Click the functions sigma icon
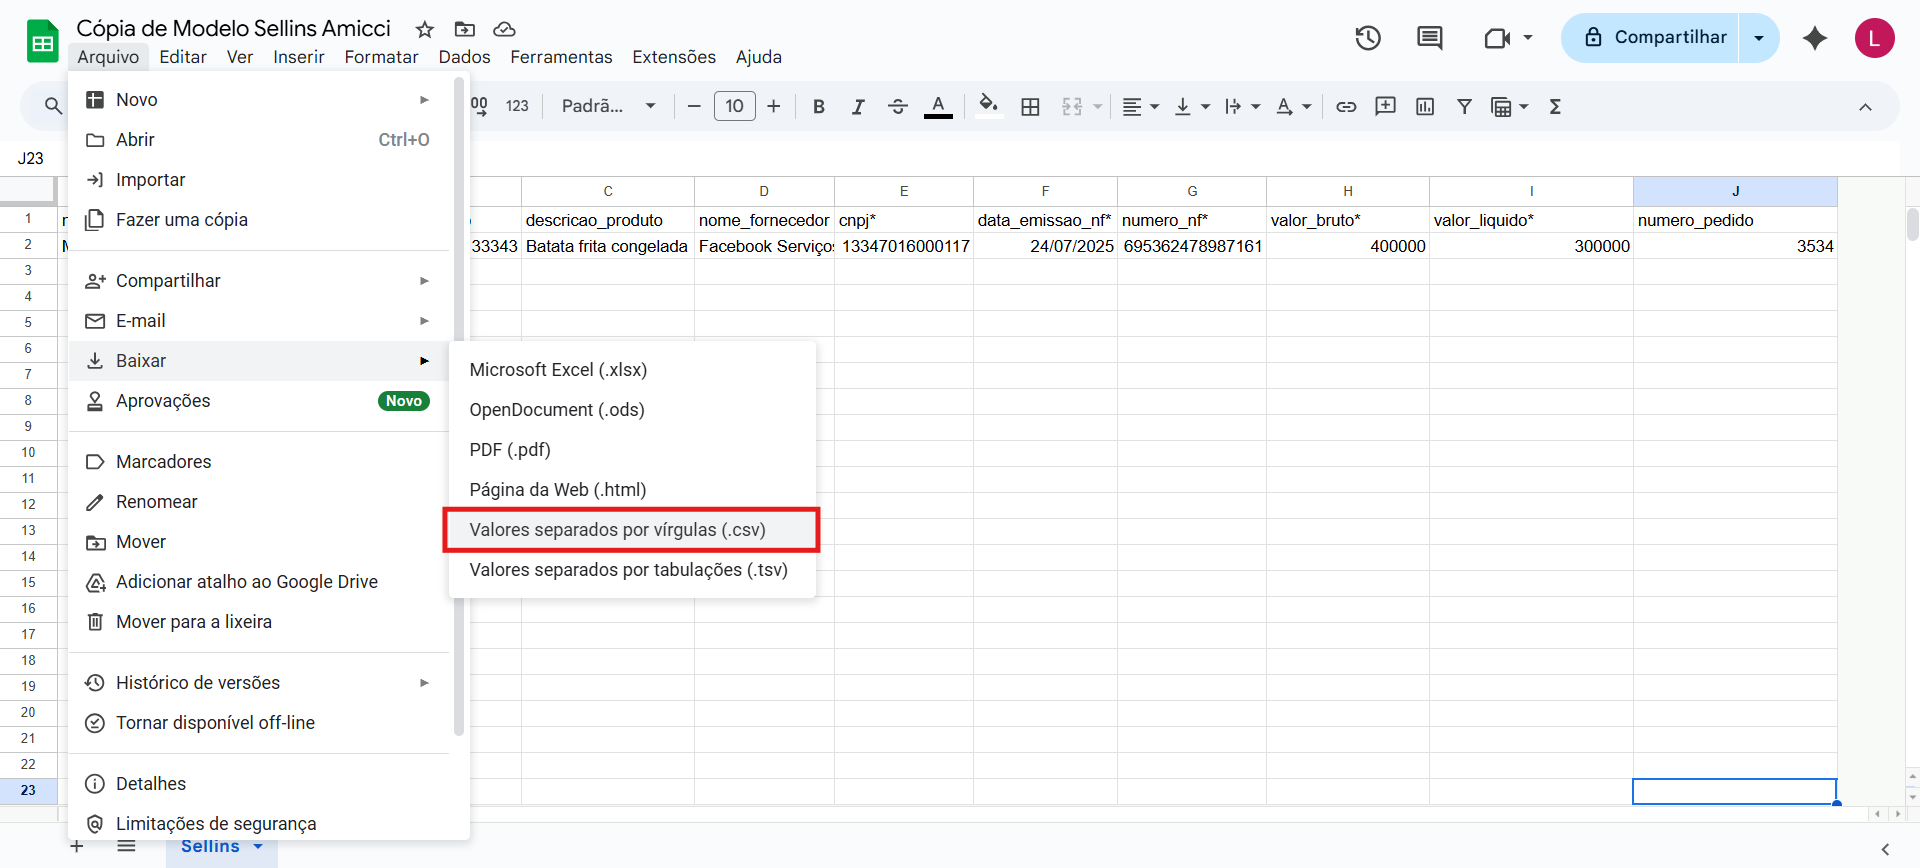The height and width of the screenshot is (868, 1920). (1555, 107)
